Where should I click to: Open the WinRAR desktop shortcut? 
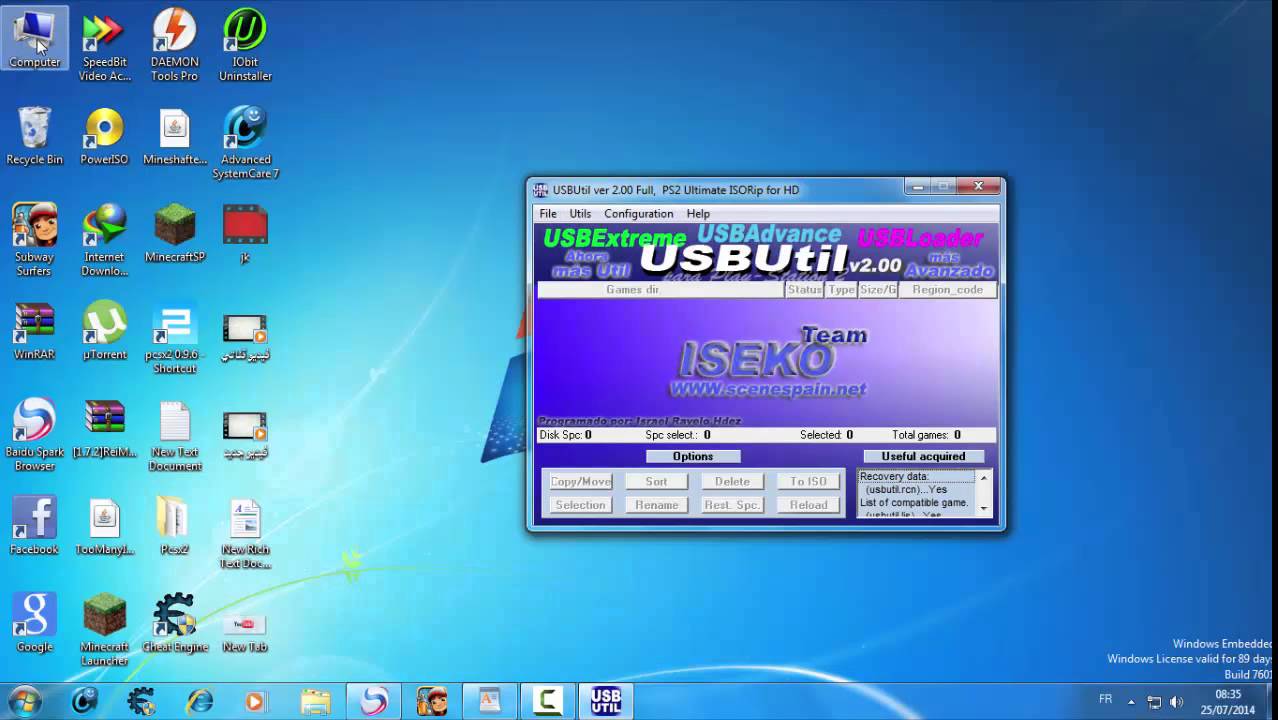pyautogui.click(x=34, y=331)
